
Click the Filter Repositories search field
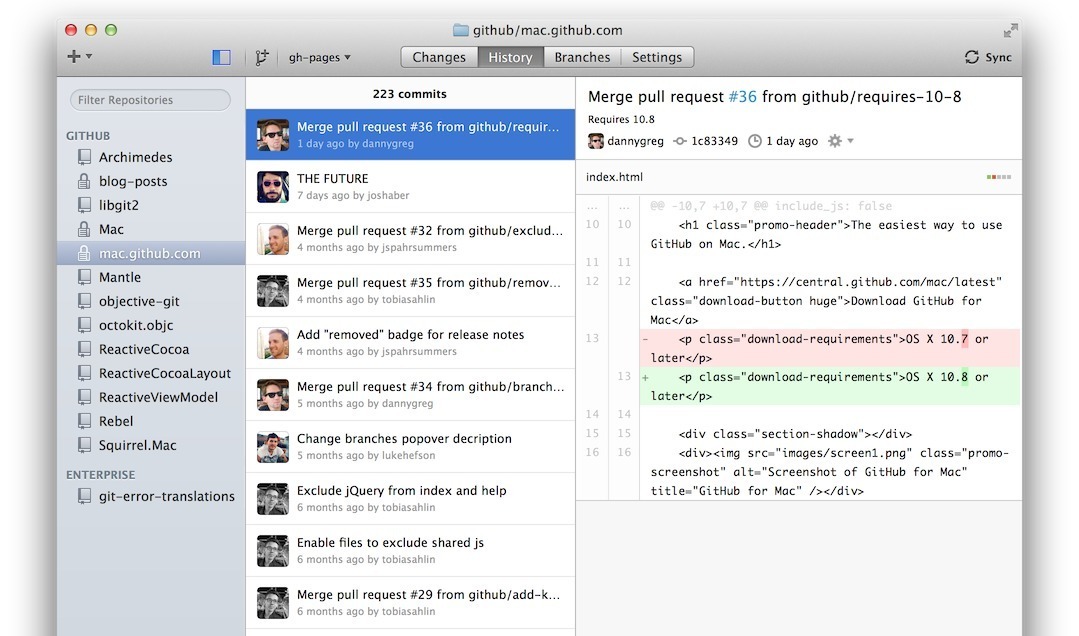(x=150, y=100)
